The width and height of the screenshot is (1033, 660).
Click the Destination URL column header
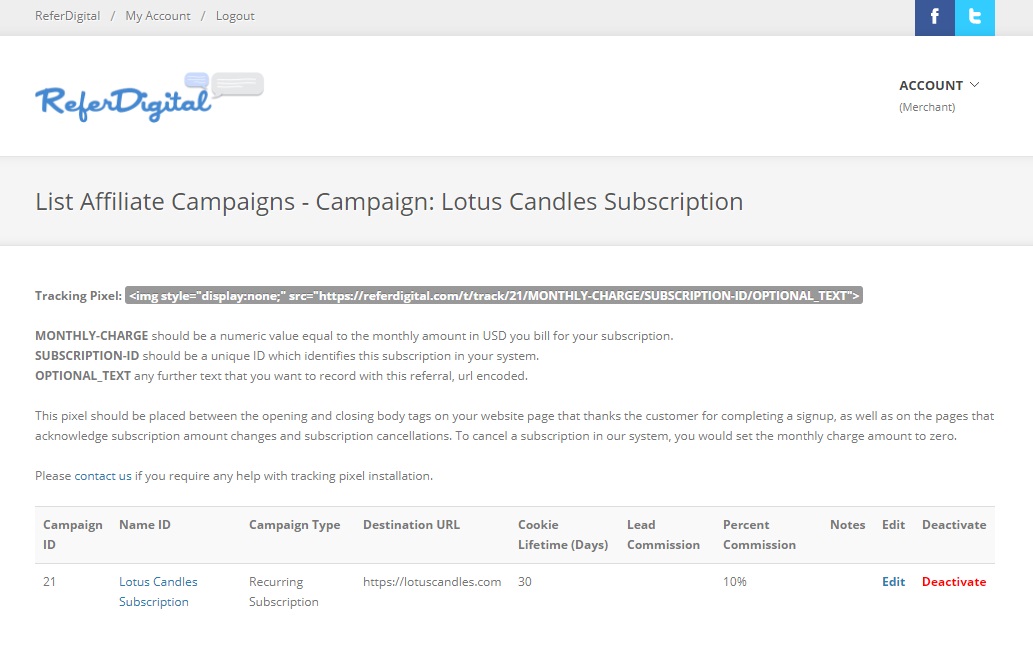pyautogui.click(x=411, y=525)
